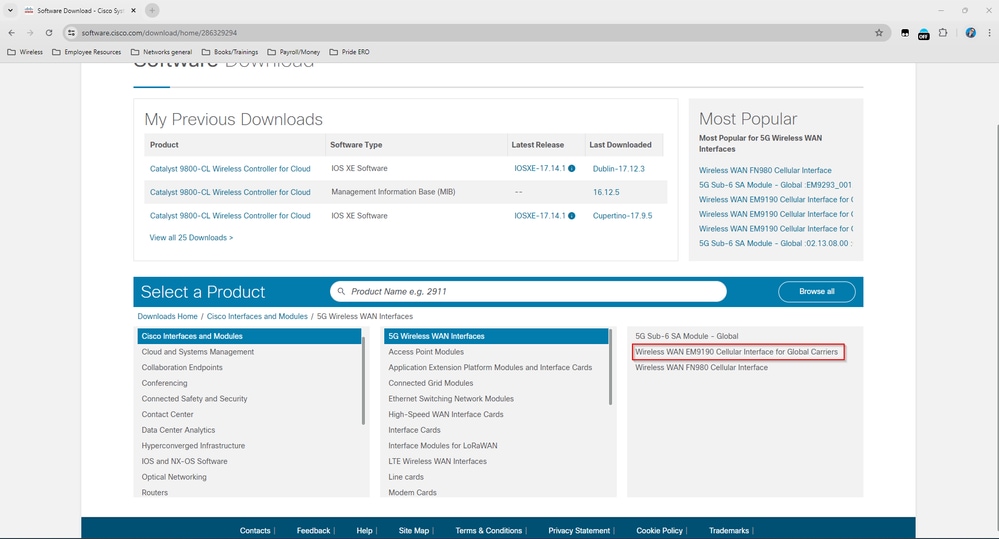Go back with the browser back arrow
Screen dimensions: 999x539
point(11,32)
